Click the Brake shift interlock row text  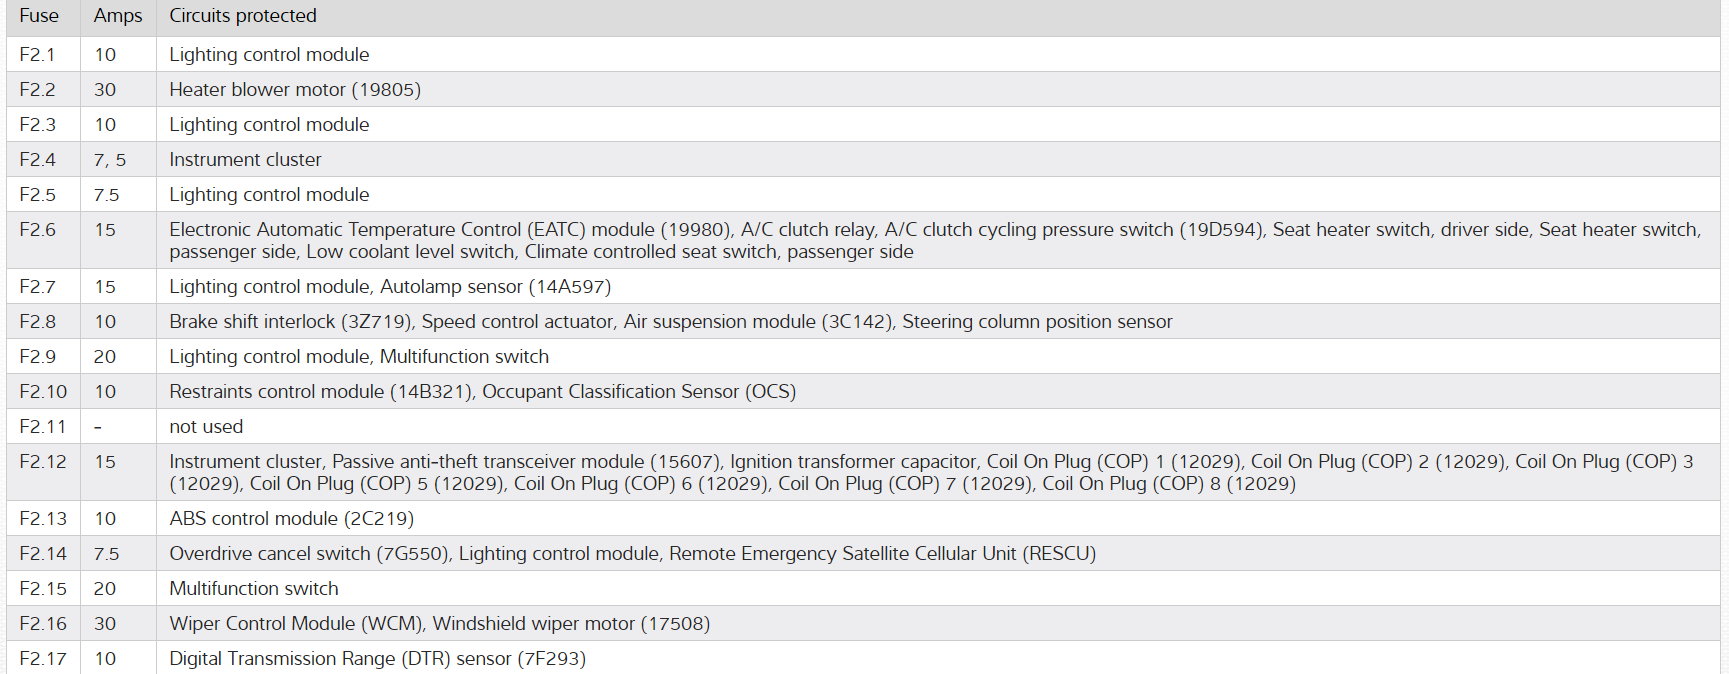(x=290, y=322)
